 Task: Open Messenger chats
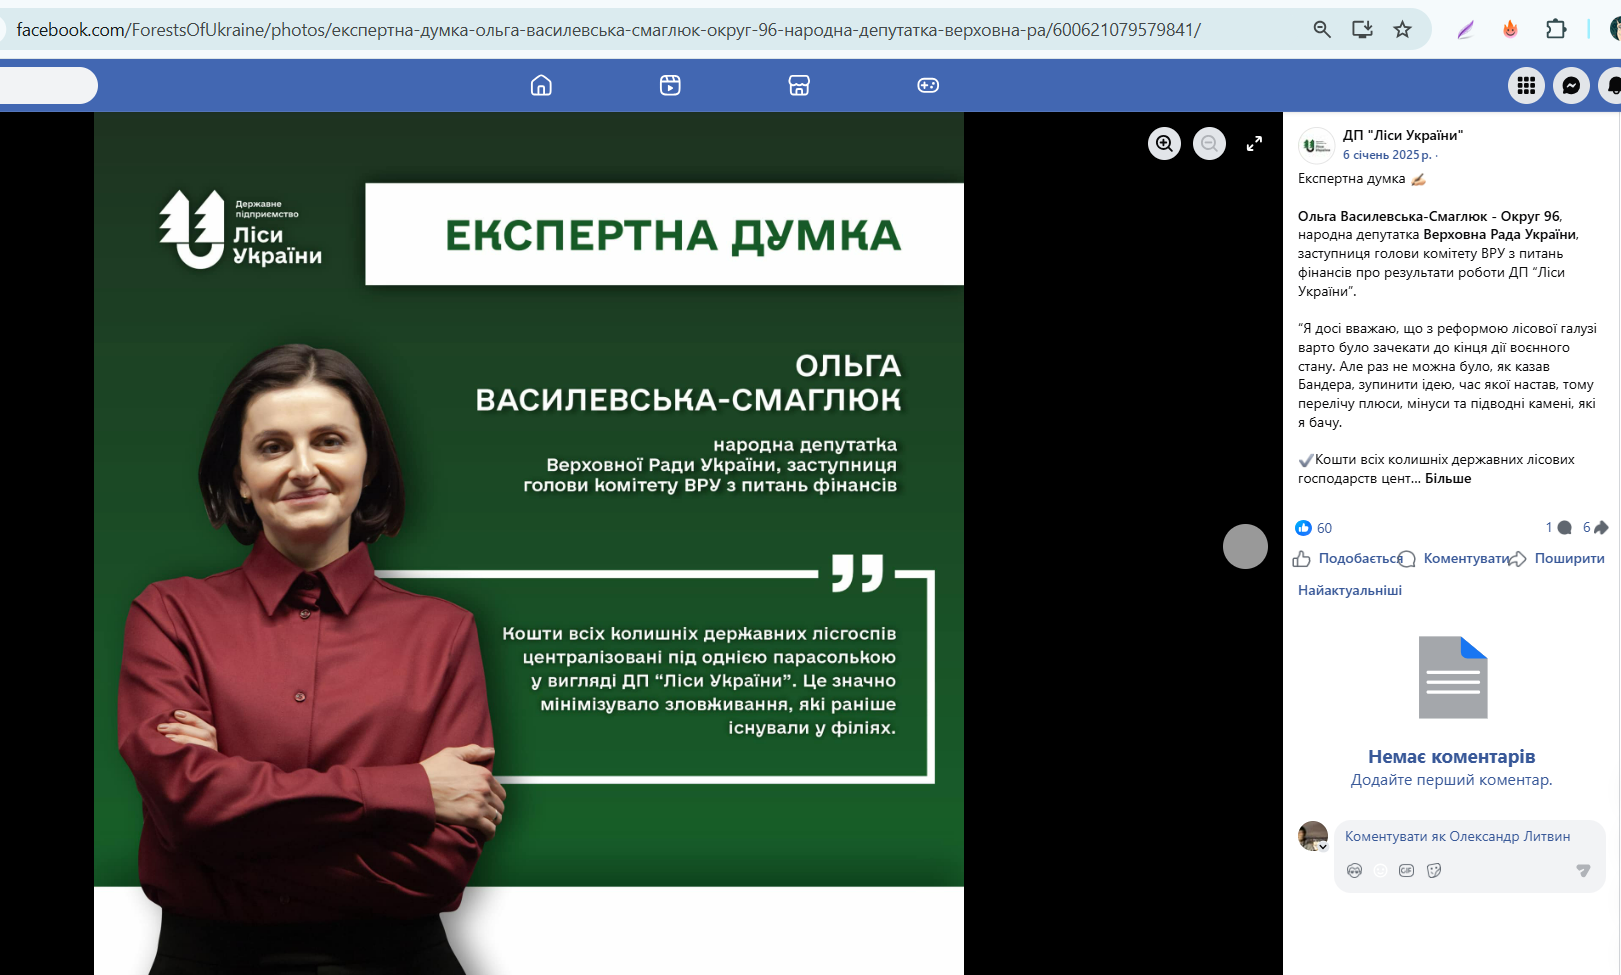[1572, 85]
